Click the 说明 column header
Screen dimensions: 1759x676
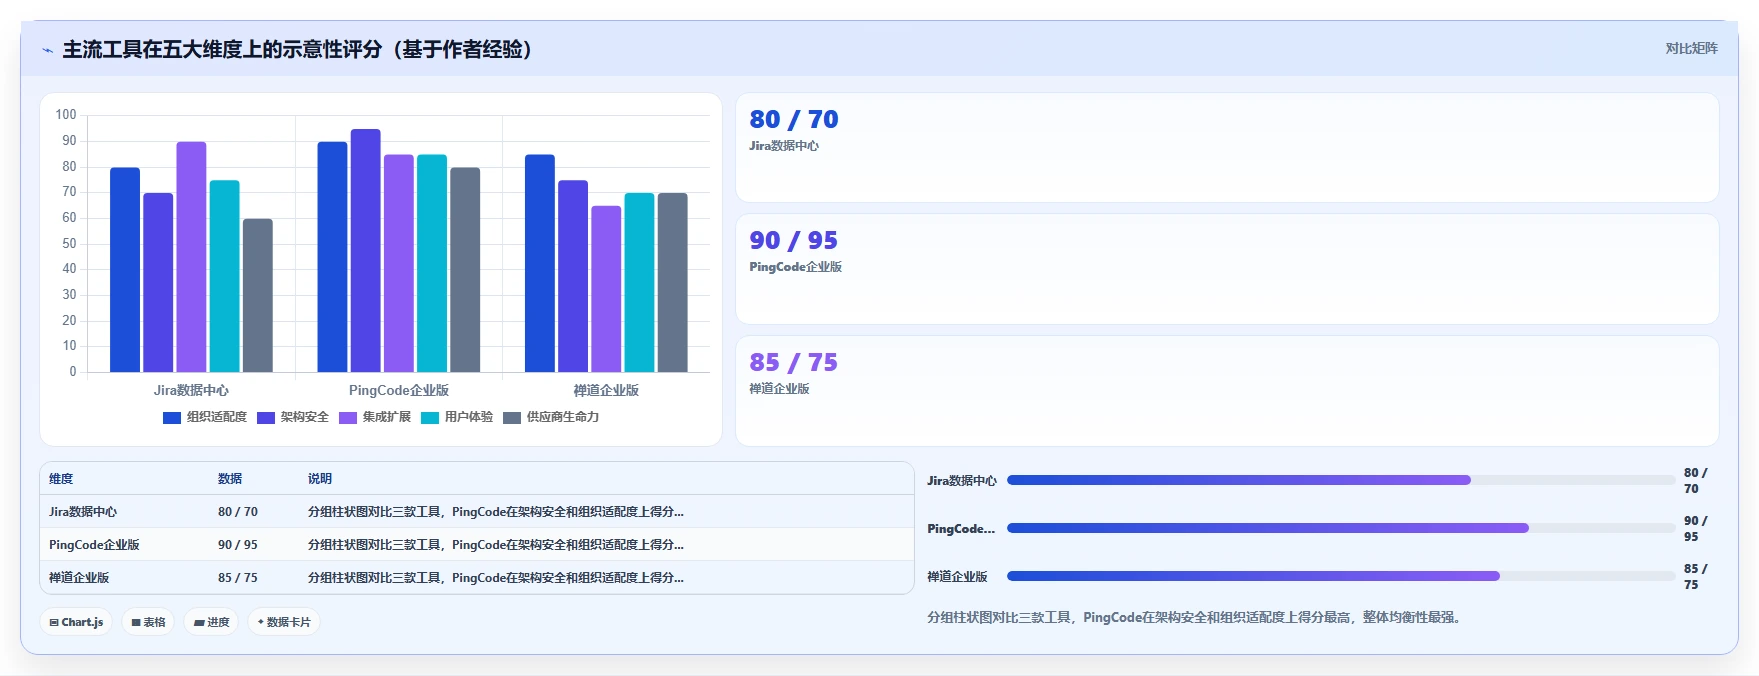click(x=320, y=479)
